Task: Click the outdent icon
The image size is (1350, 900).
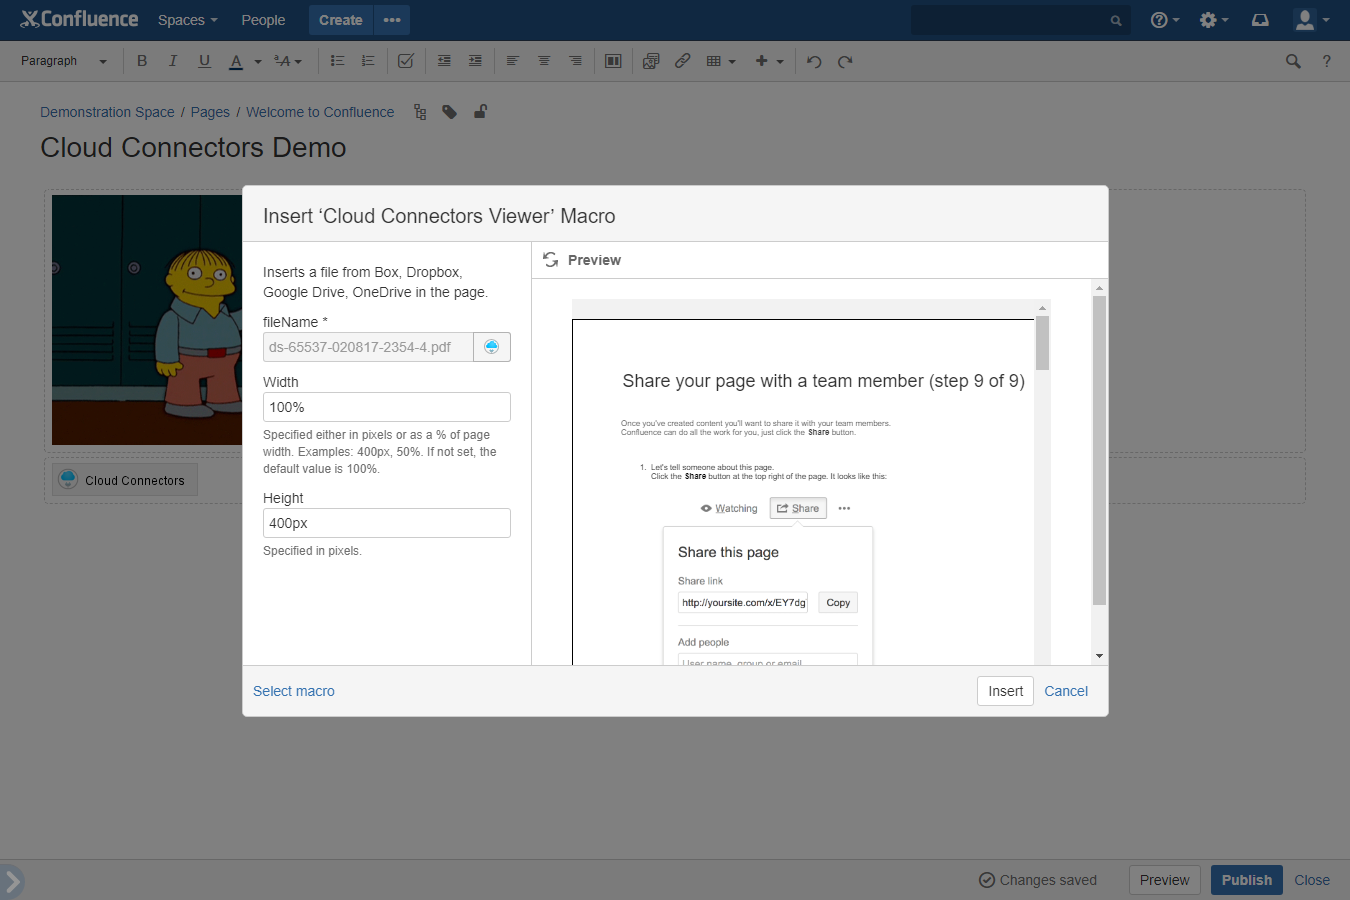Action: click(444, 61)
